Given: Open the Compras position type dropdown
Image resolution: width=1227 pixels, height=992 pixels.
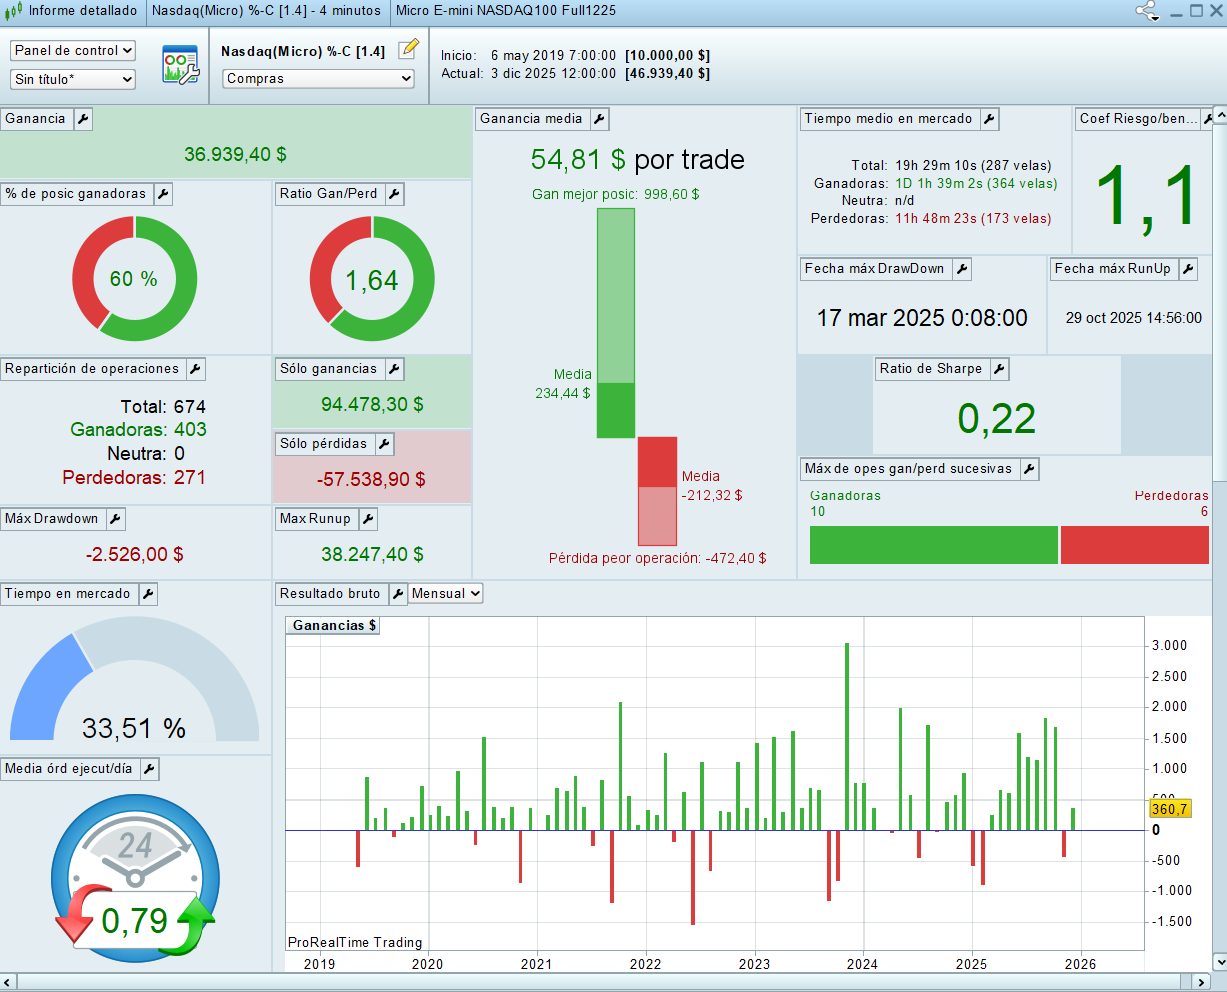Looking at the screenshot, I should click(x=319, y=79).
